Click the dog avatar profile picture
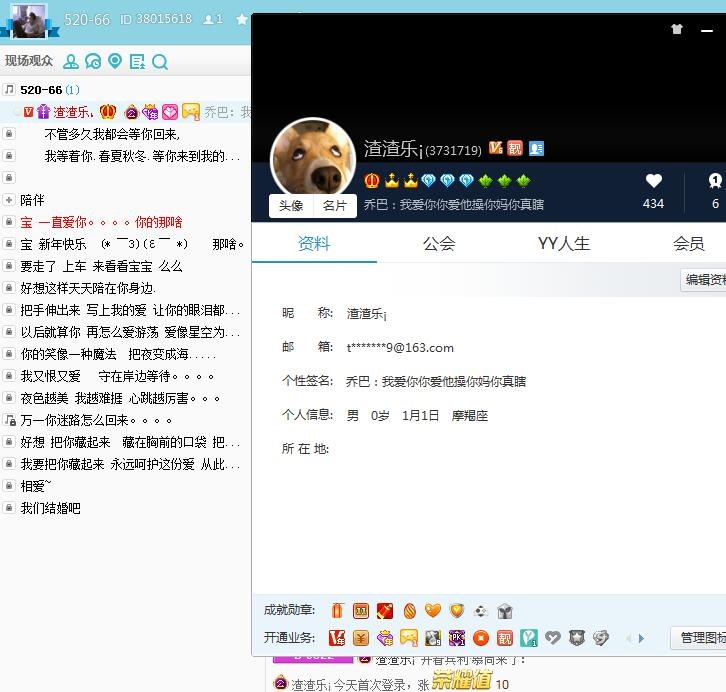This screenshot has width=726, height=692. click(313, 158)
